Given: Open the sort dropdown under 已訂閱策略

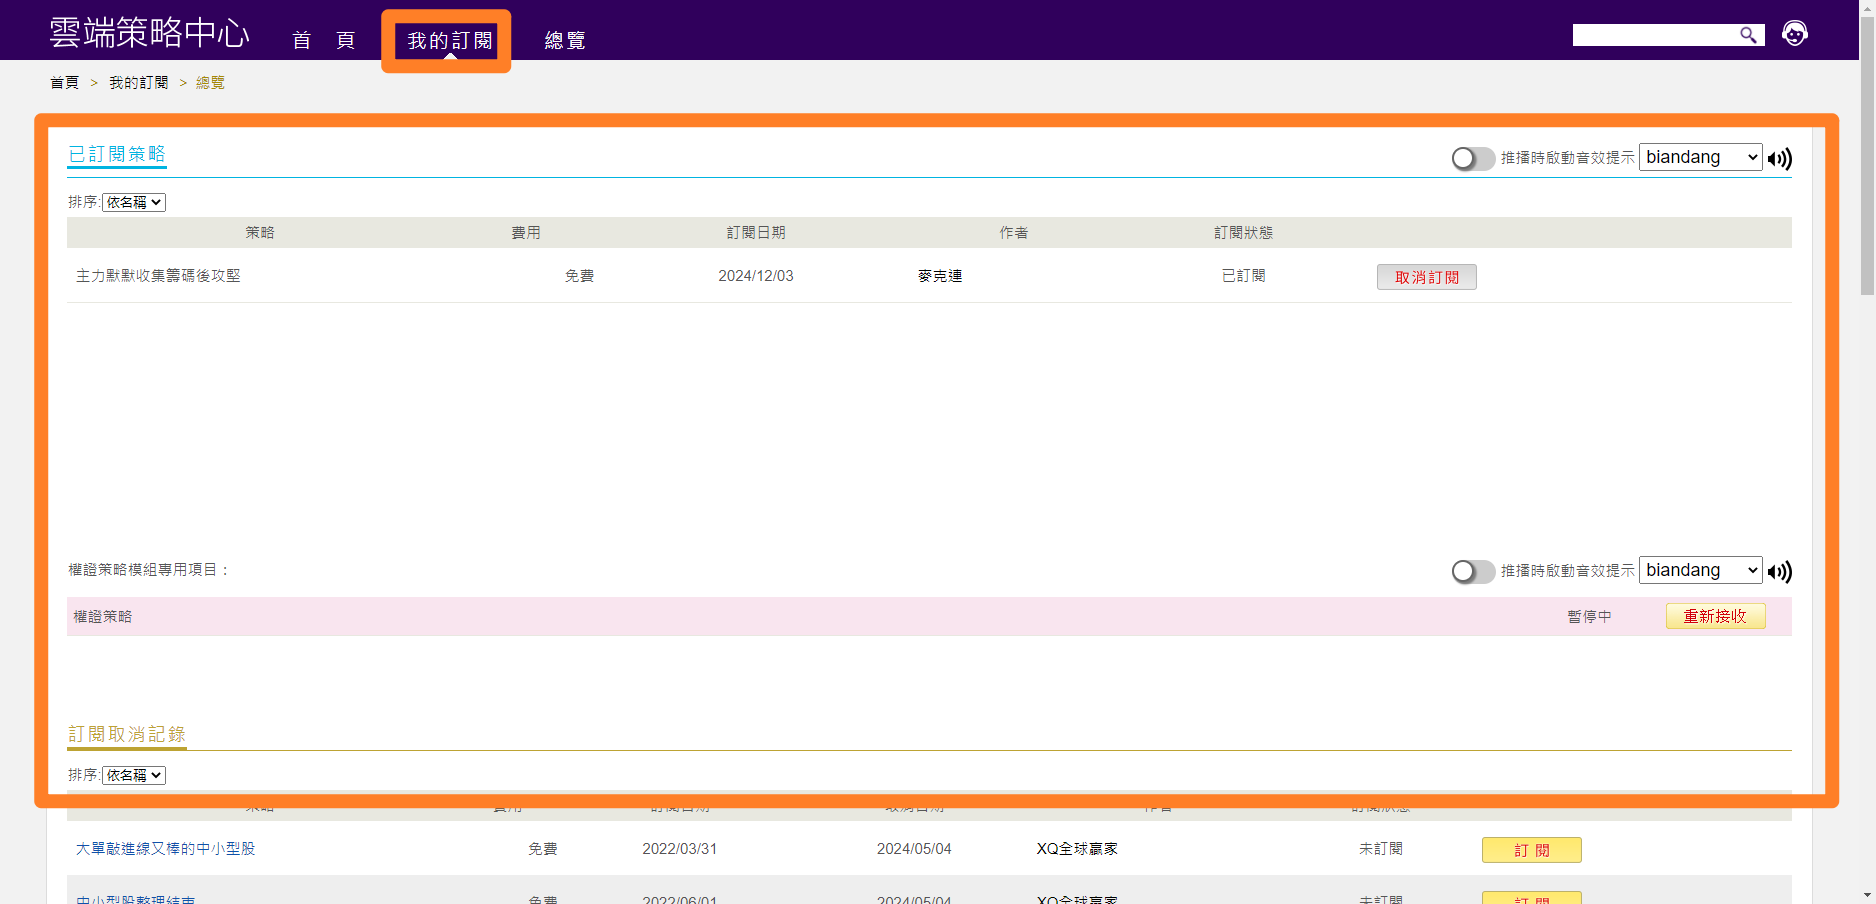Looking at the screenshot, I should click(134, 203).
